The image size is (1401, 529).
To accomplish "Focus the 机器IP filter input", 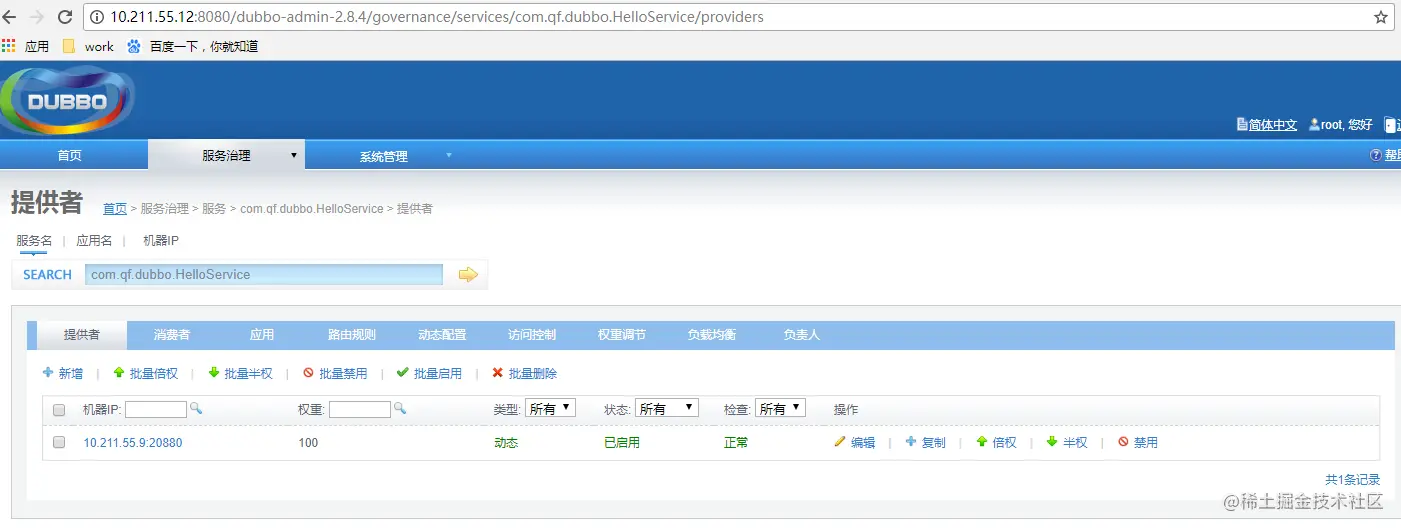I will 156,409.
